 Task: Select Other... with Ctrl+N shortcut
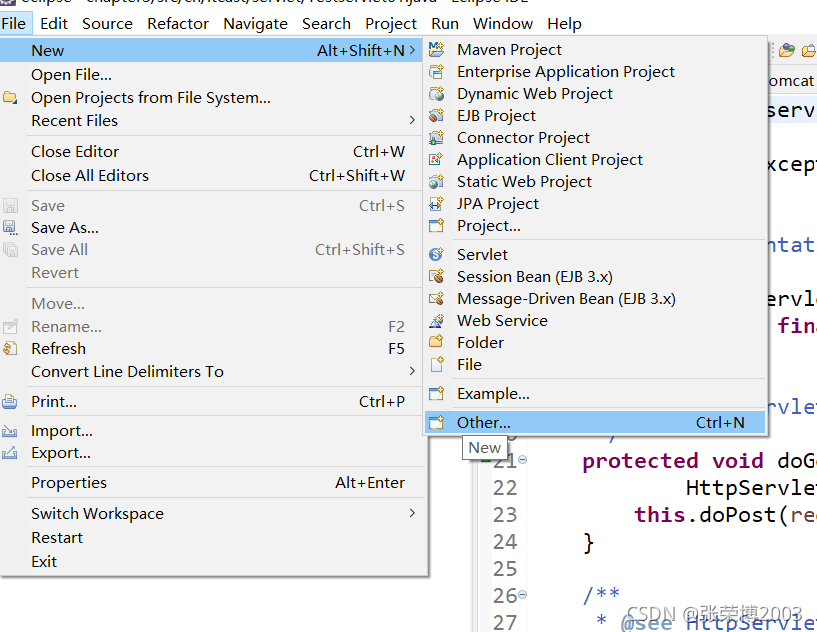point(595,423)
